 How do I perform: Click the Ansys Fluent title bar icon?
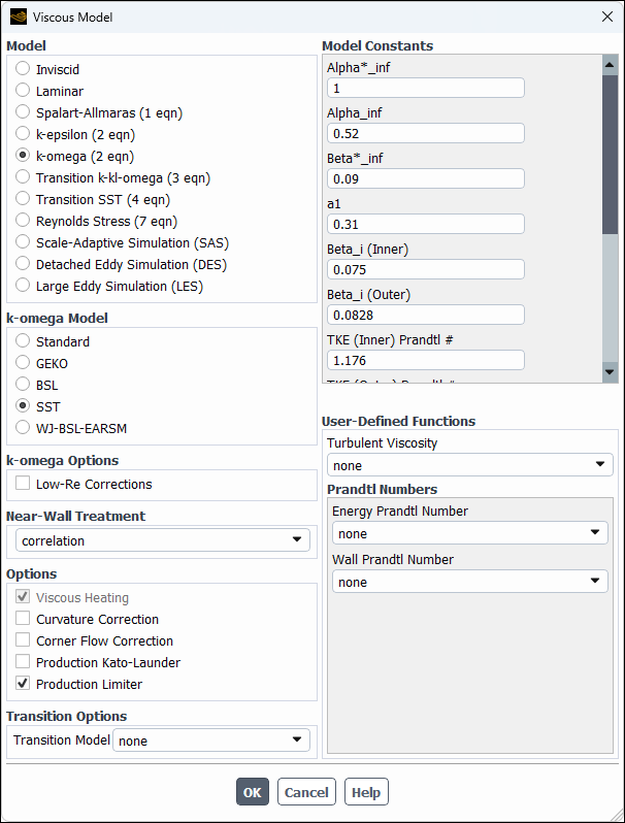(x=18, y=17)
